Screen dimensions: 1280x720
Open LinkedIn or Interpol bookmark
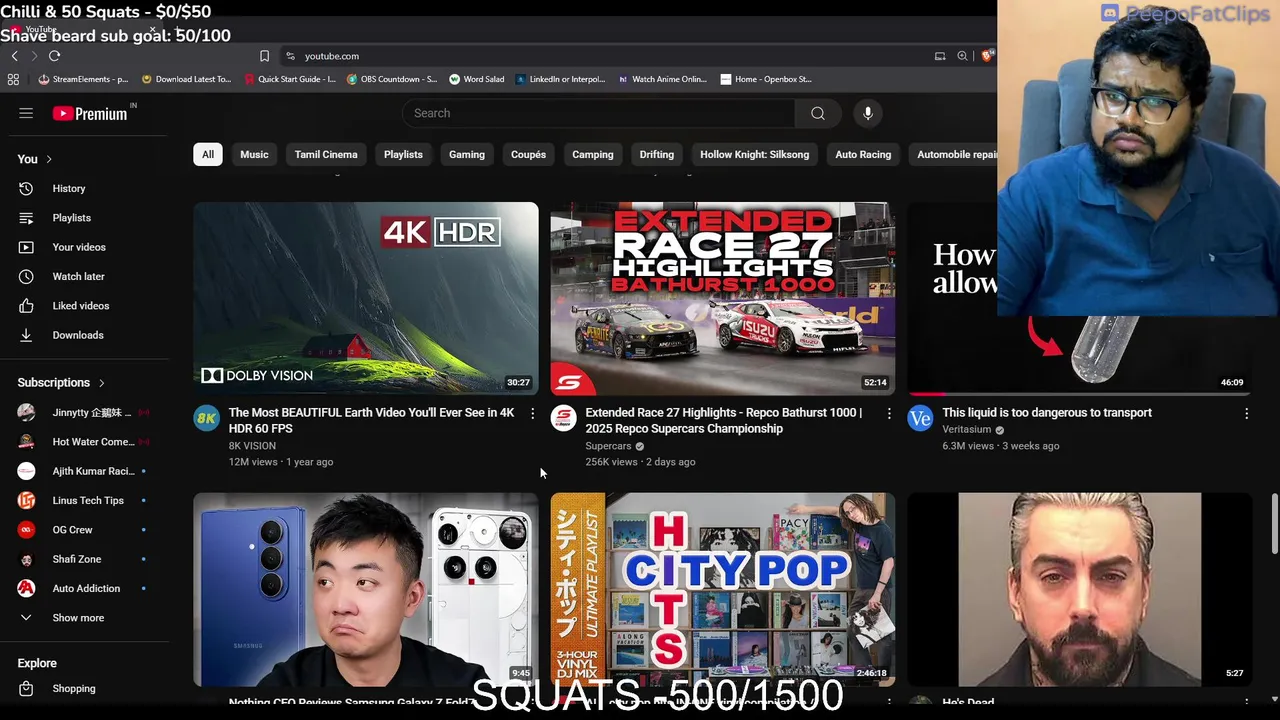[x=561, y=79]
